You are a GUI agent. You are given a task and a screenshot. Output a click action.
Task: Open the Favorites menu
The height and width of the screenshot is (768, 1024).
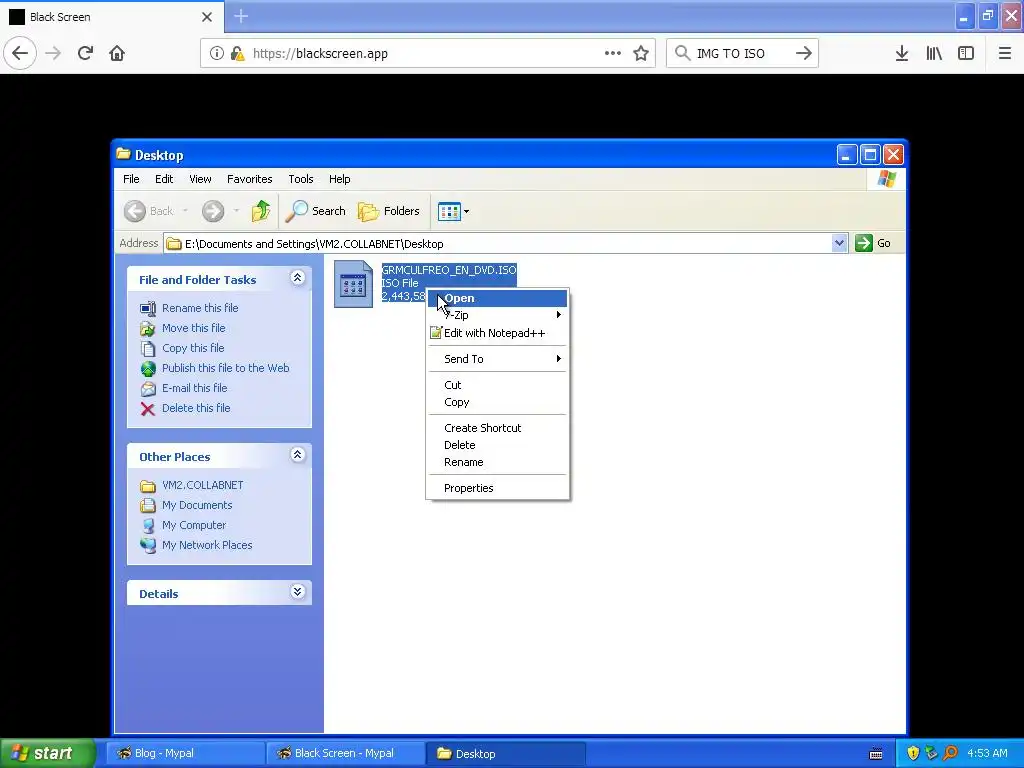coord(249,179)
